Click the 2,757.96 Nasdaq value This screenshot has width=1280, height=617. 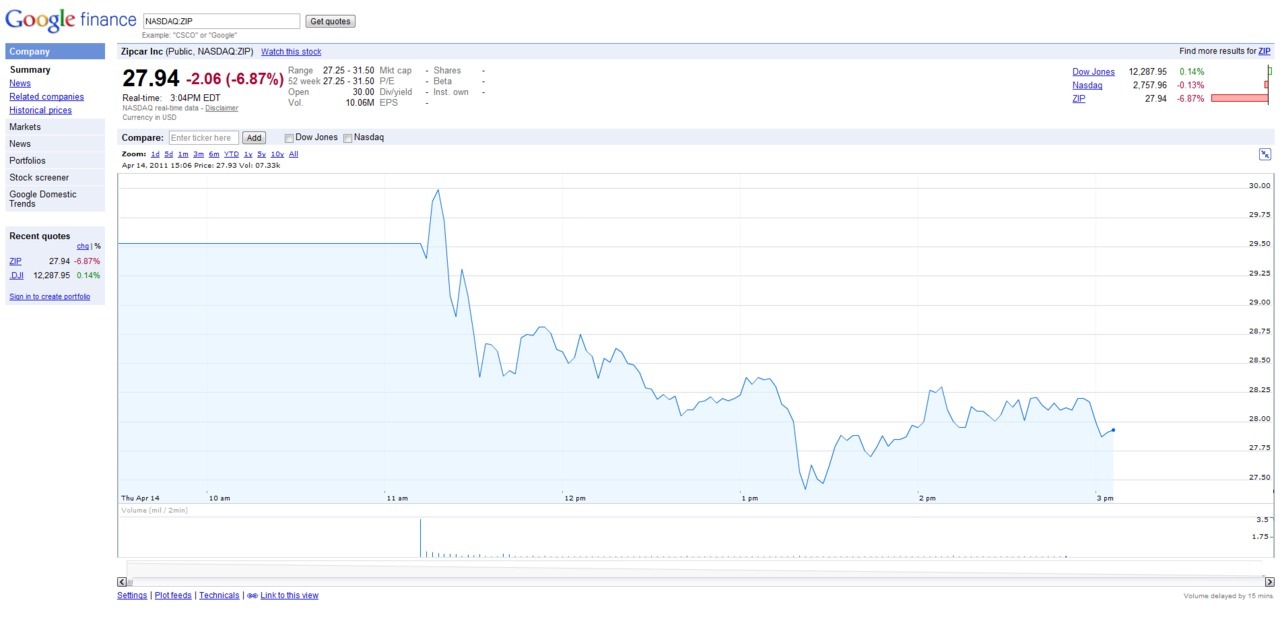[1150, 85]
